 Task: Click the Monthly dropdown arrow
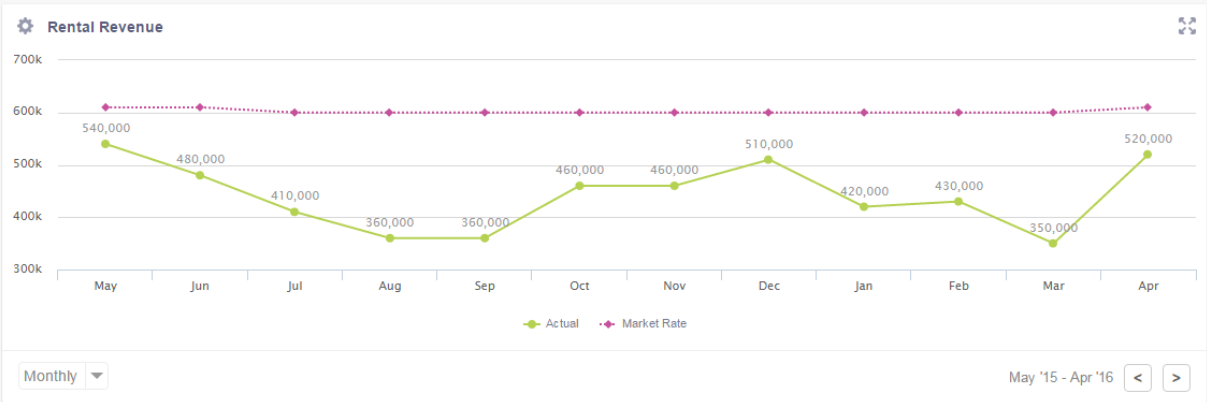[x=97, y=376]
